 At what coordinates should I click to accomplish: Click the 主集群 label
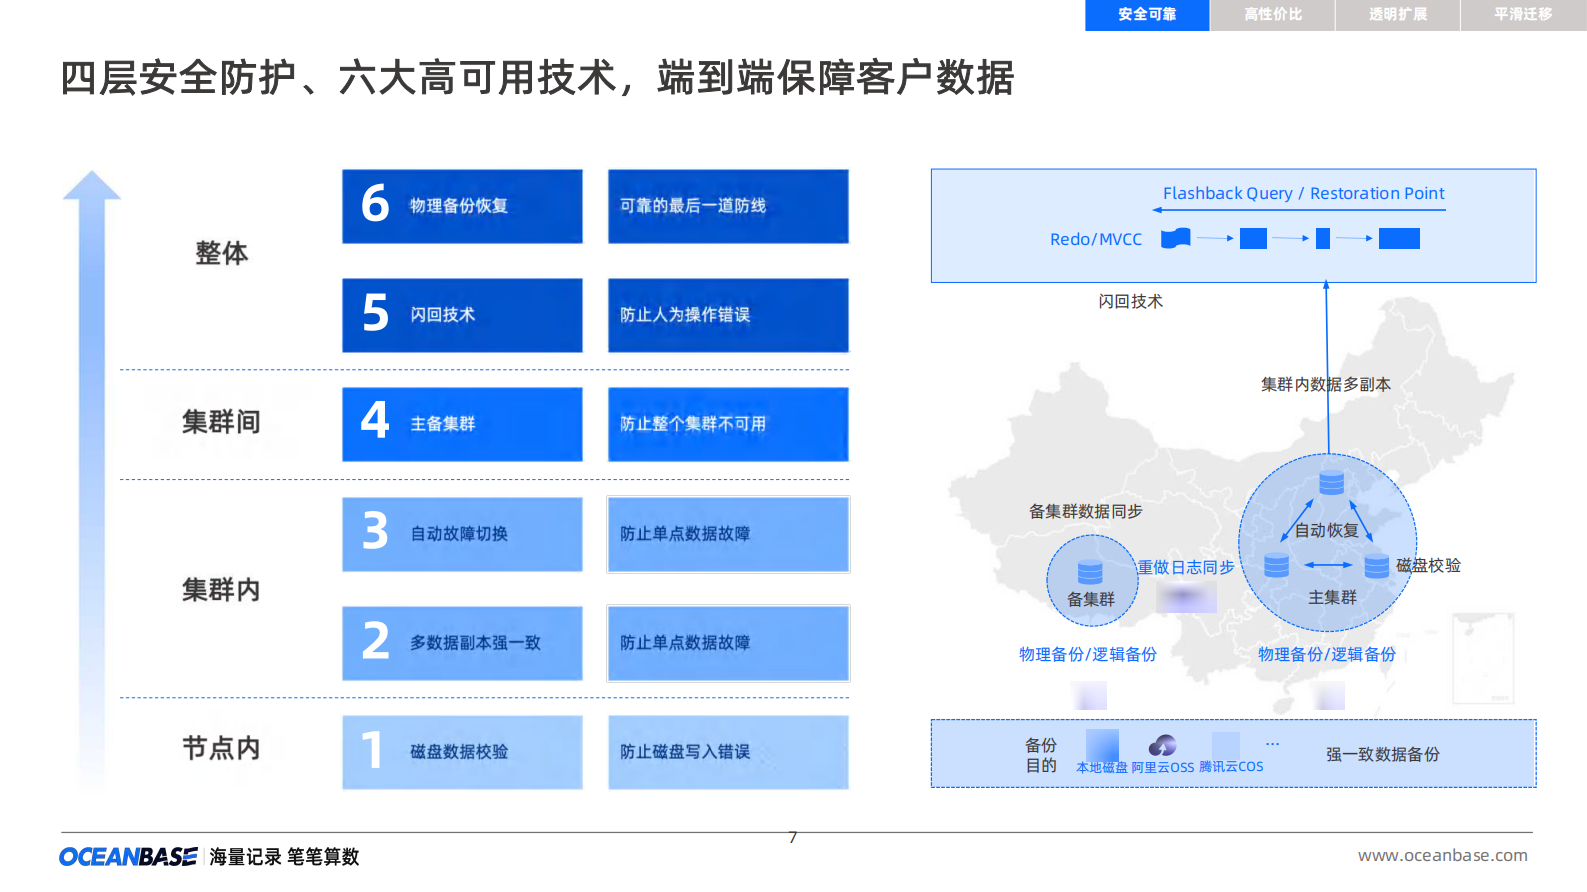(1332, 597)
